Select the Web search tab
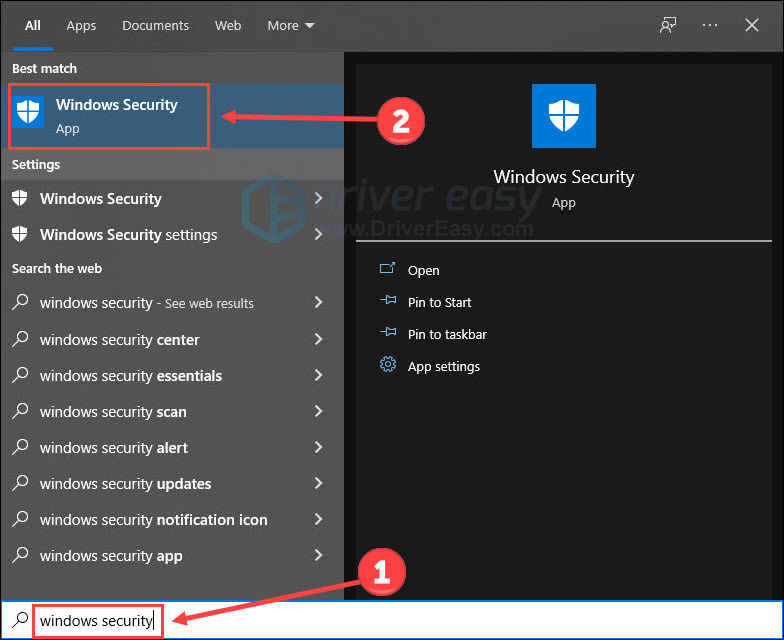The height and width of the screenshot is (640, 784). tap(228, 26)
